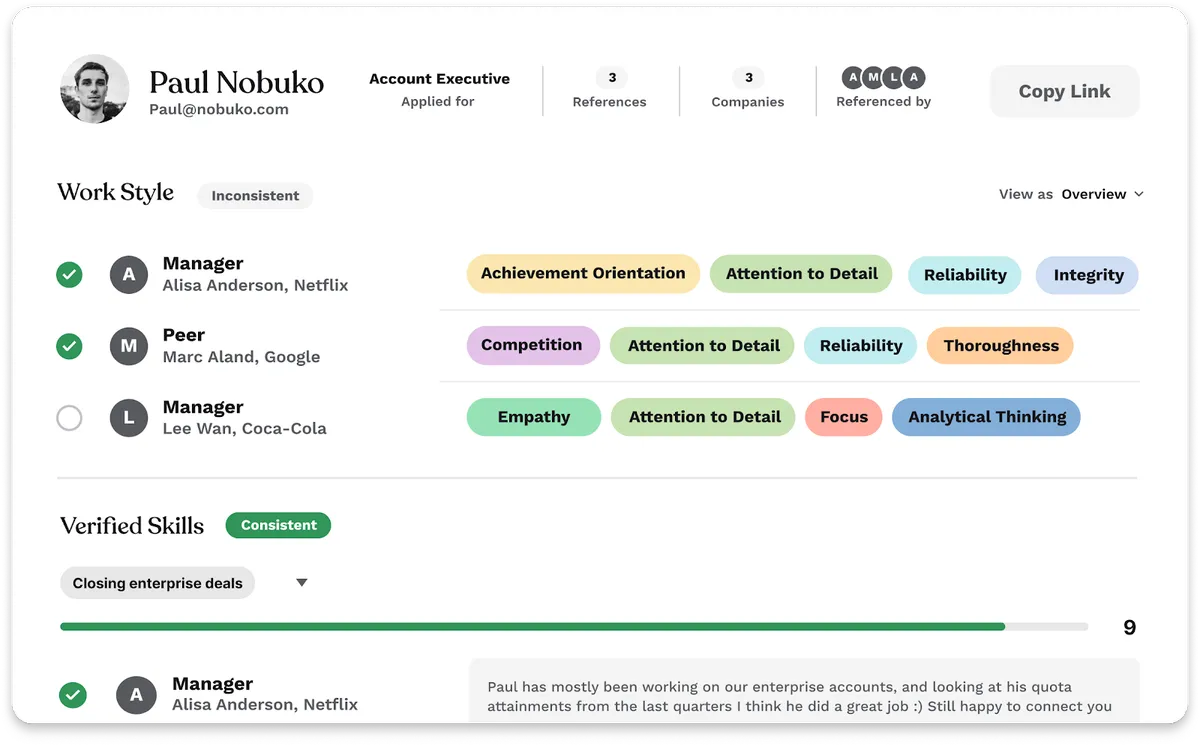
Task: Click the Inconsistent badge next to Work Style
Action: [x=255, y=196]
